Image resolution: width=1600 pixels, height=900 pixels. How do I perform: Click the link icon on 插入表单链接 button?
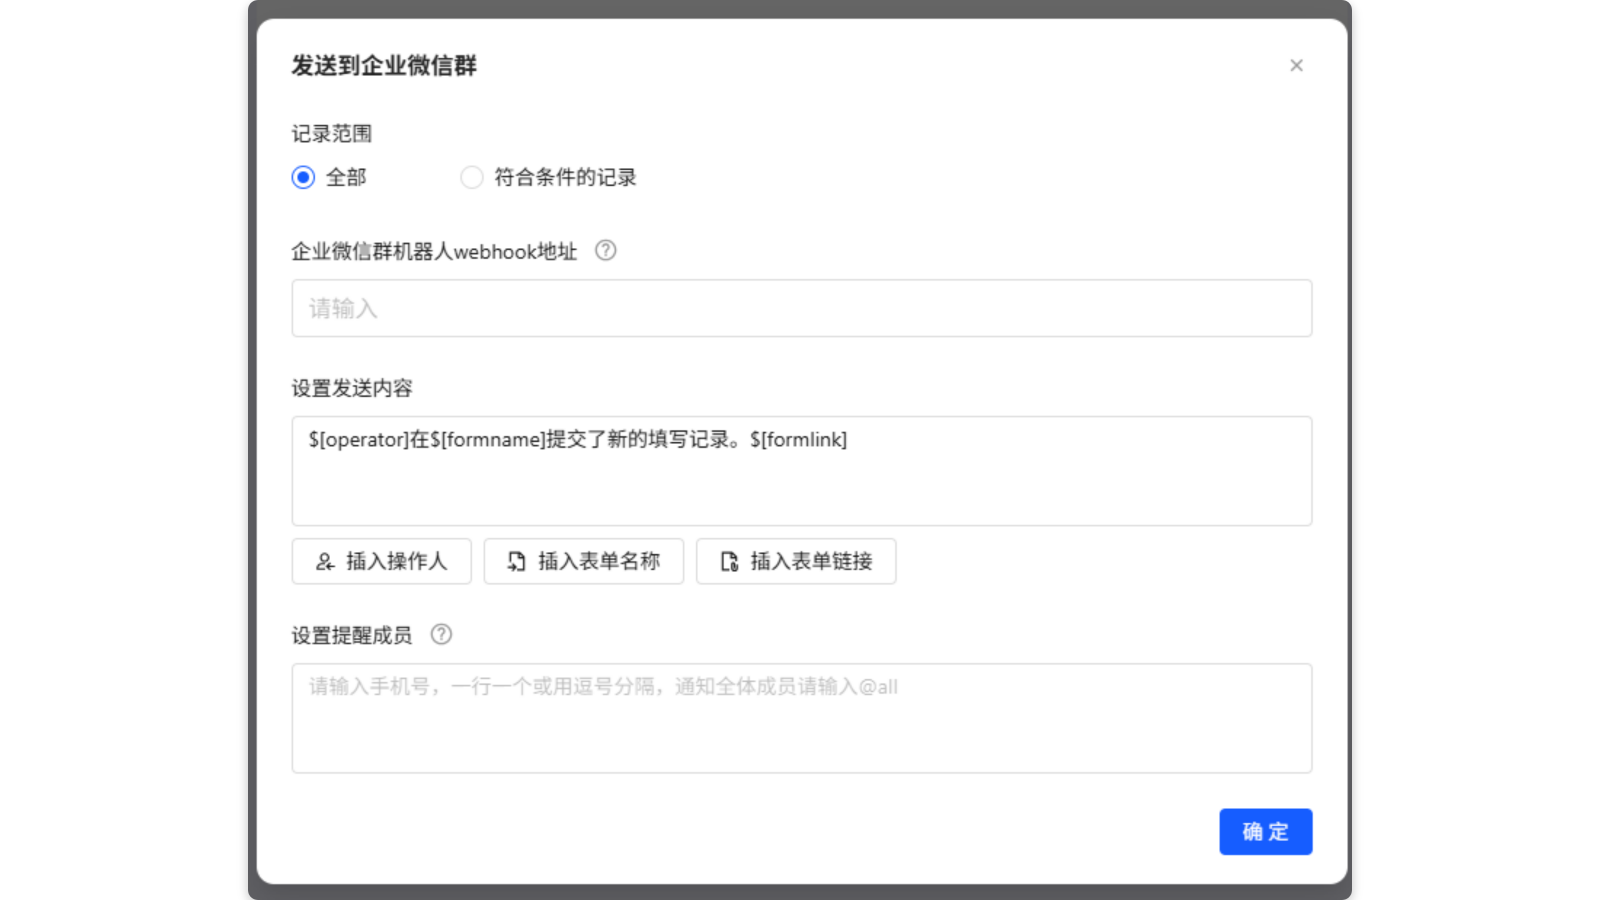pos(728,561)
